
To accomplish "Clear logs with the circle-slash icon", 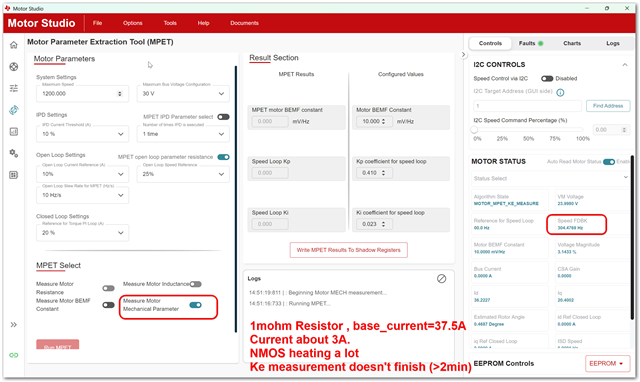I will (x=441, y=279).
